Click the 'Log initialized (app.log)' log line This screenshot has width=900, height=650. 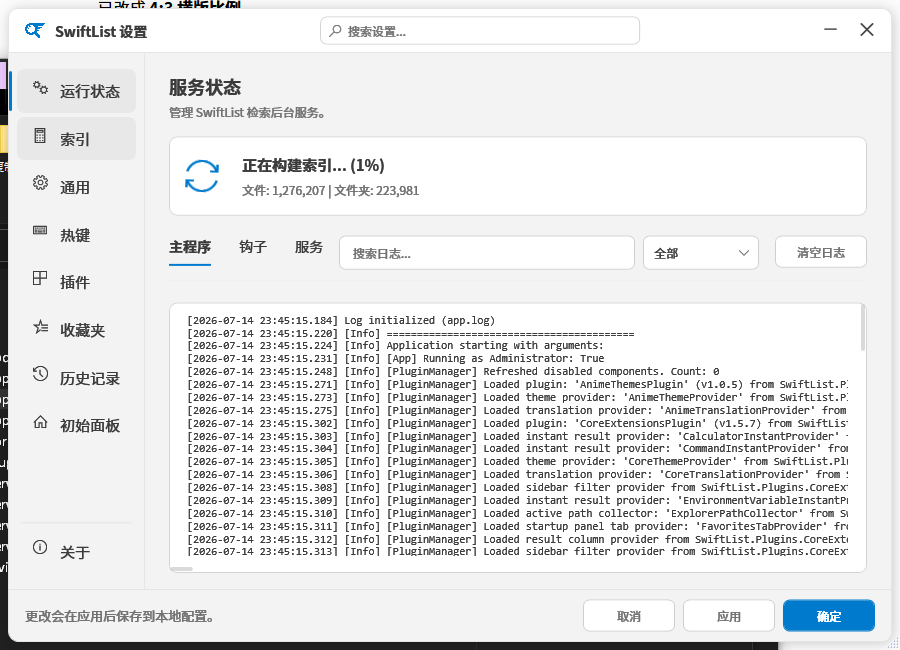[341, 320]
